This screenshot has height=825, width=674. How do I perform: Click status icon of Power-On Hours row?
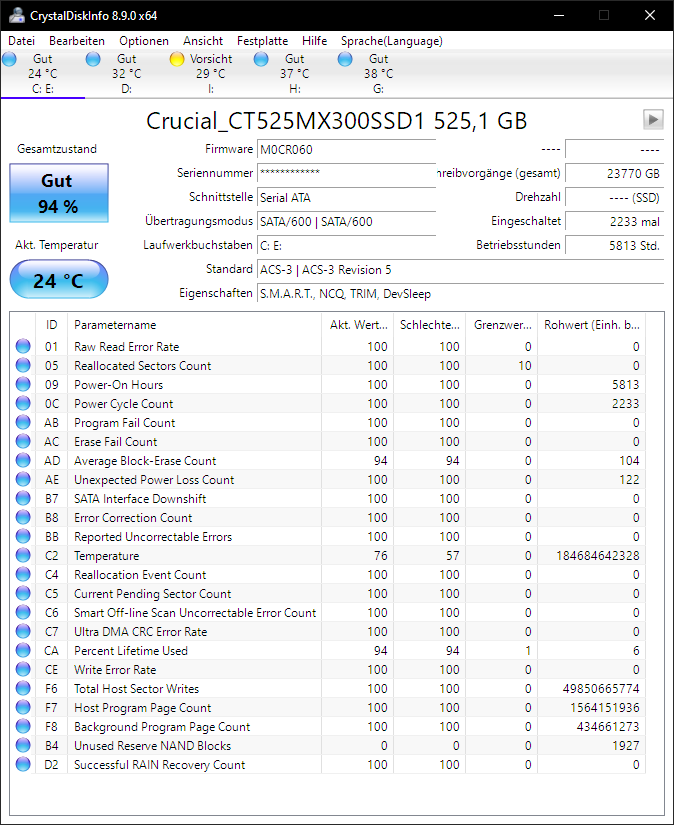(23, 384)
